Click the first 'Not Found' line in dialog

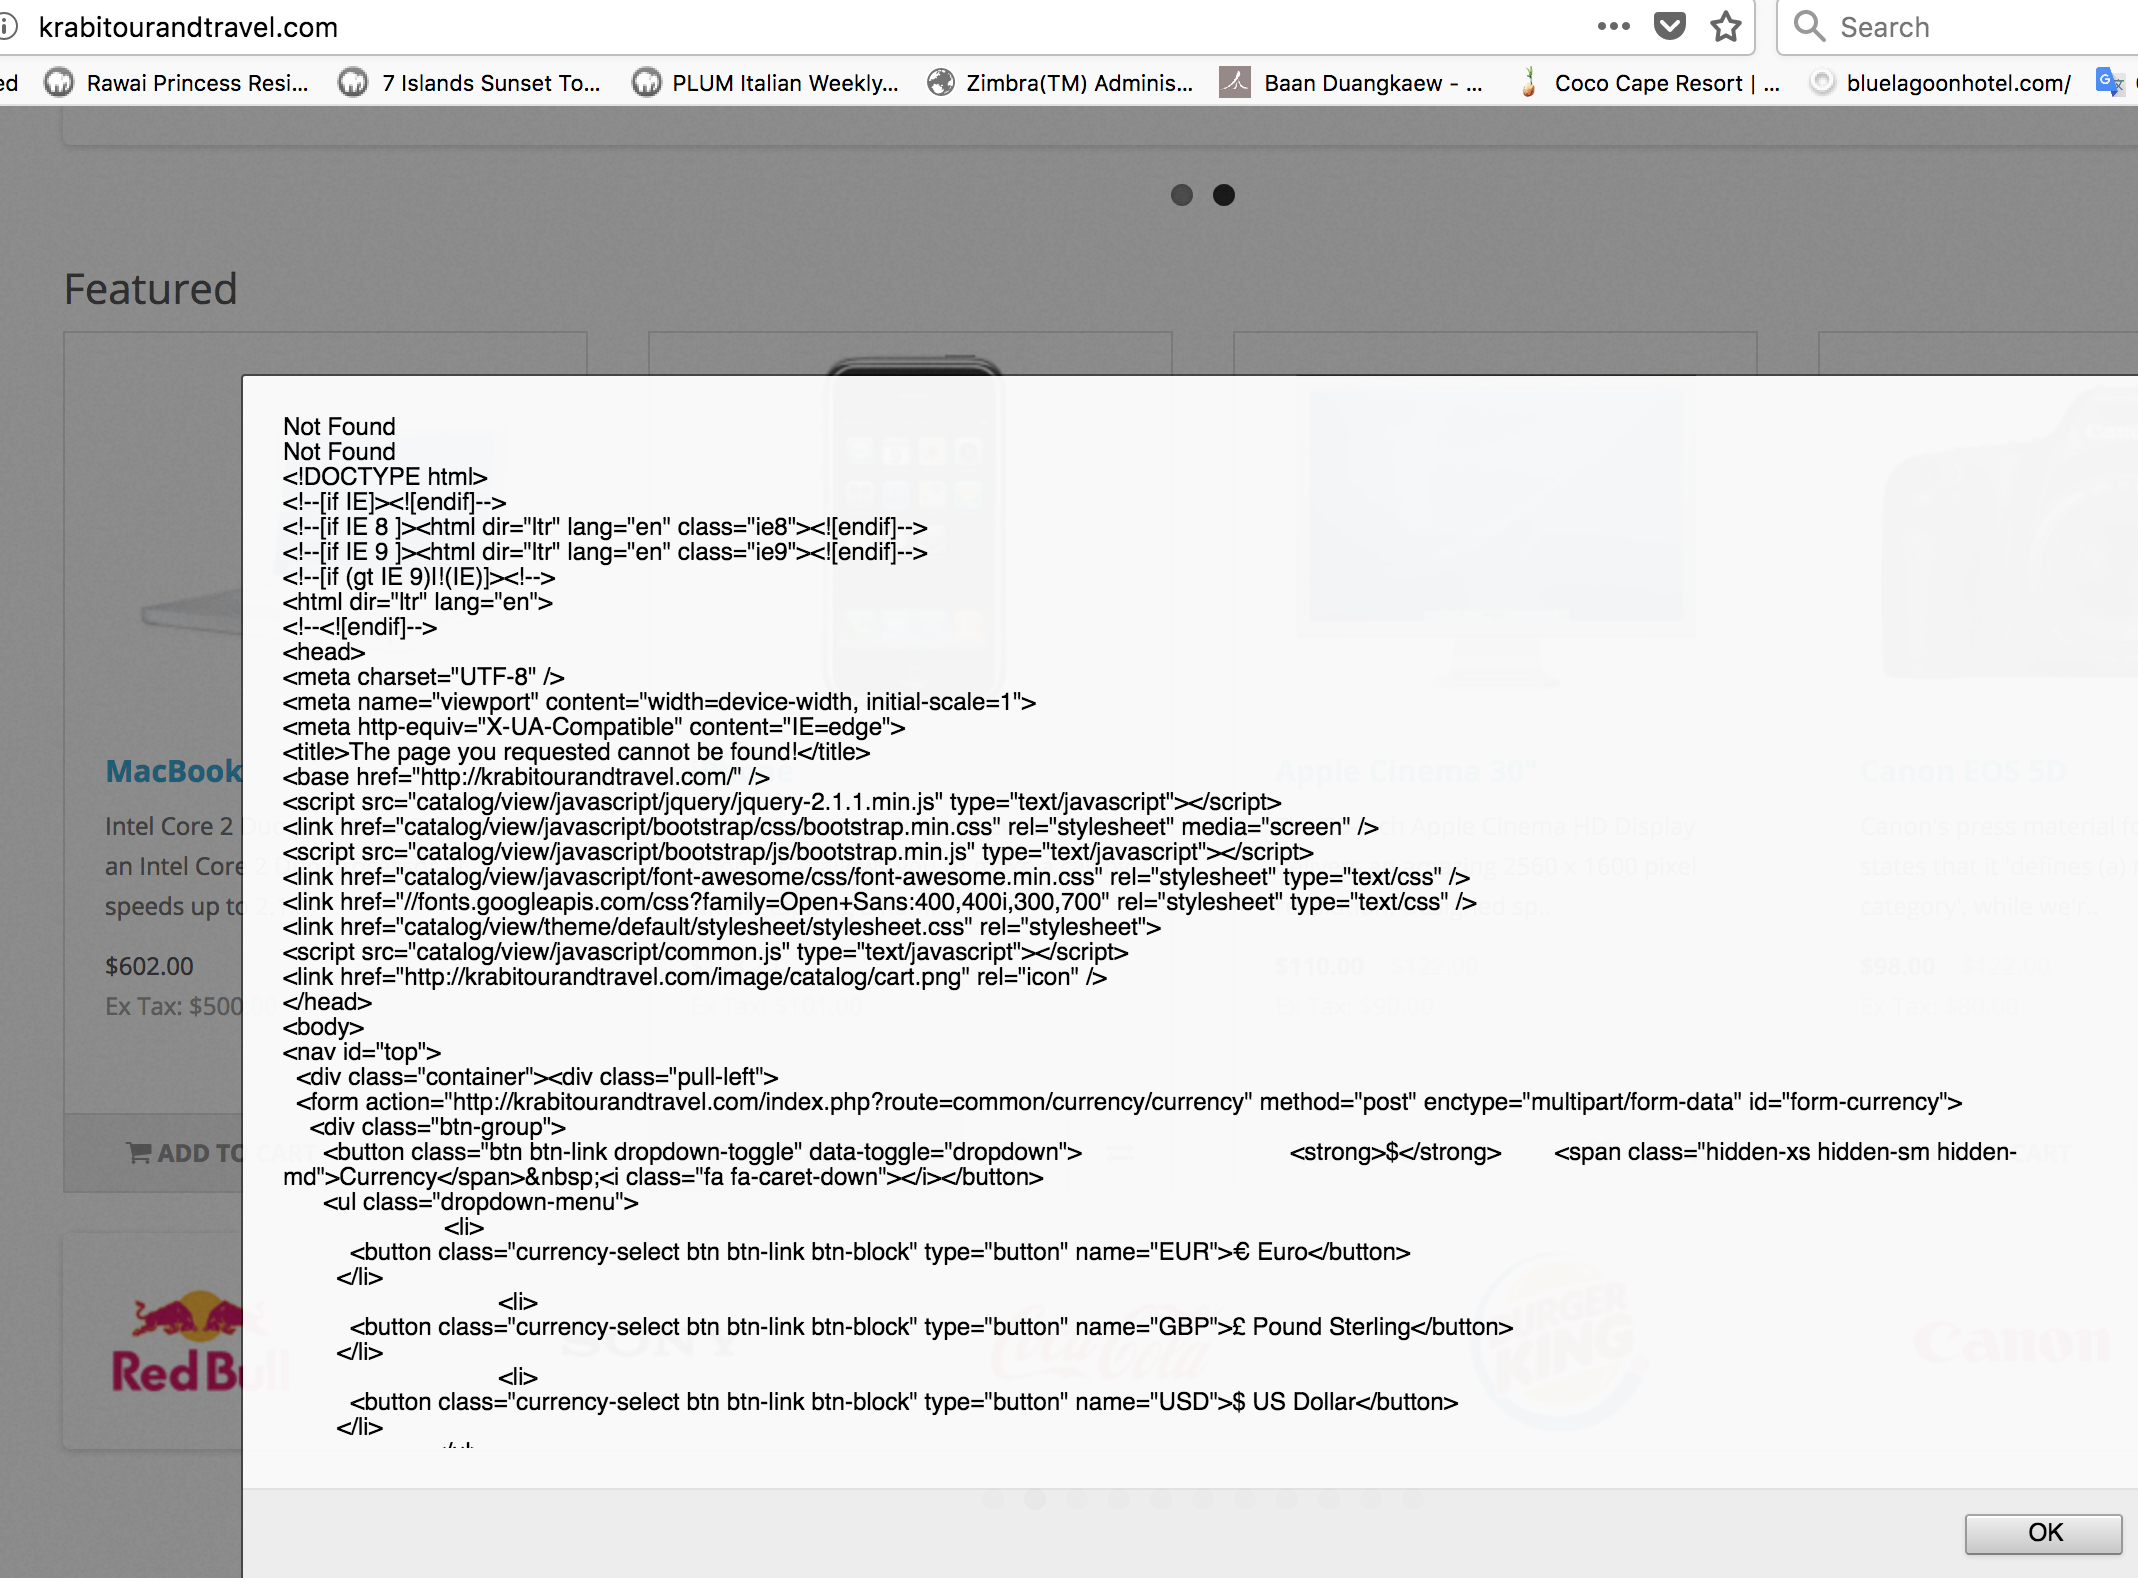[339, 427]
